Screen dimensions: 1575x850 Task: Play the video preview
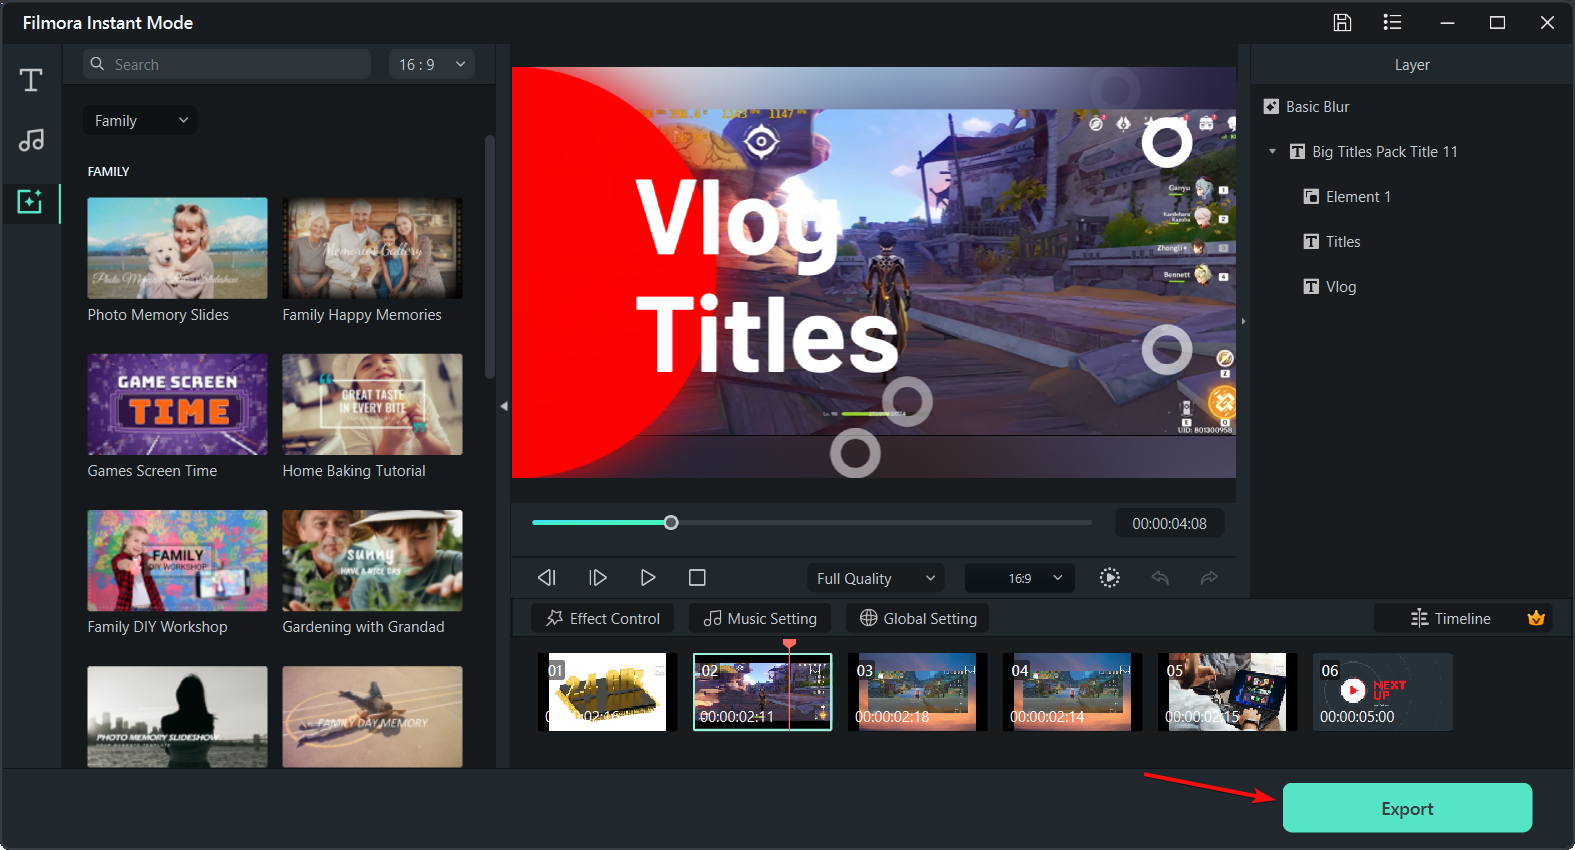647,577
